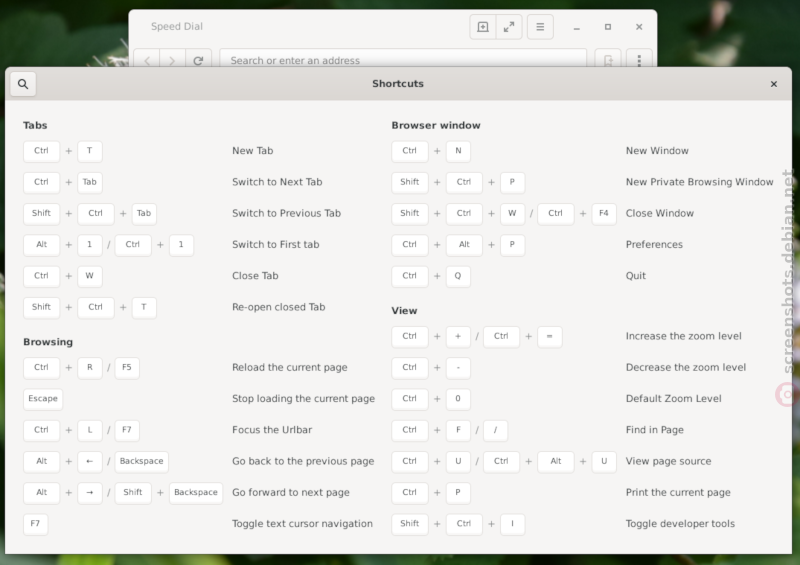800x565 pixels.
Task: Click the Escape key cap
Action: click(x=43, y=399)
